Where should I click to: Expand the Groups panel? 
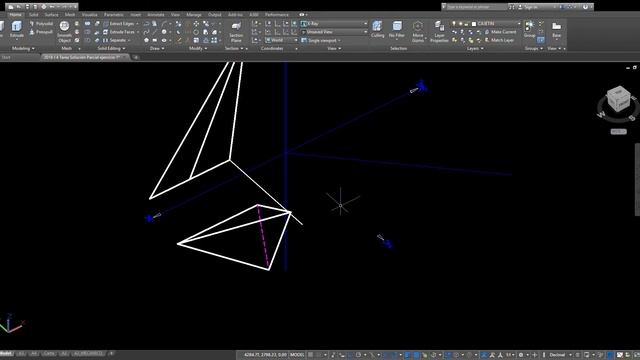(533, 49)
